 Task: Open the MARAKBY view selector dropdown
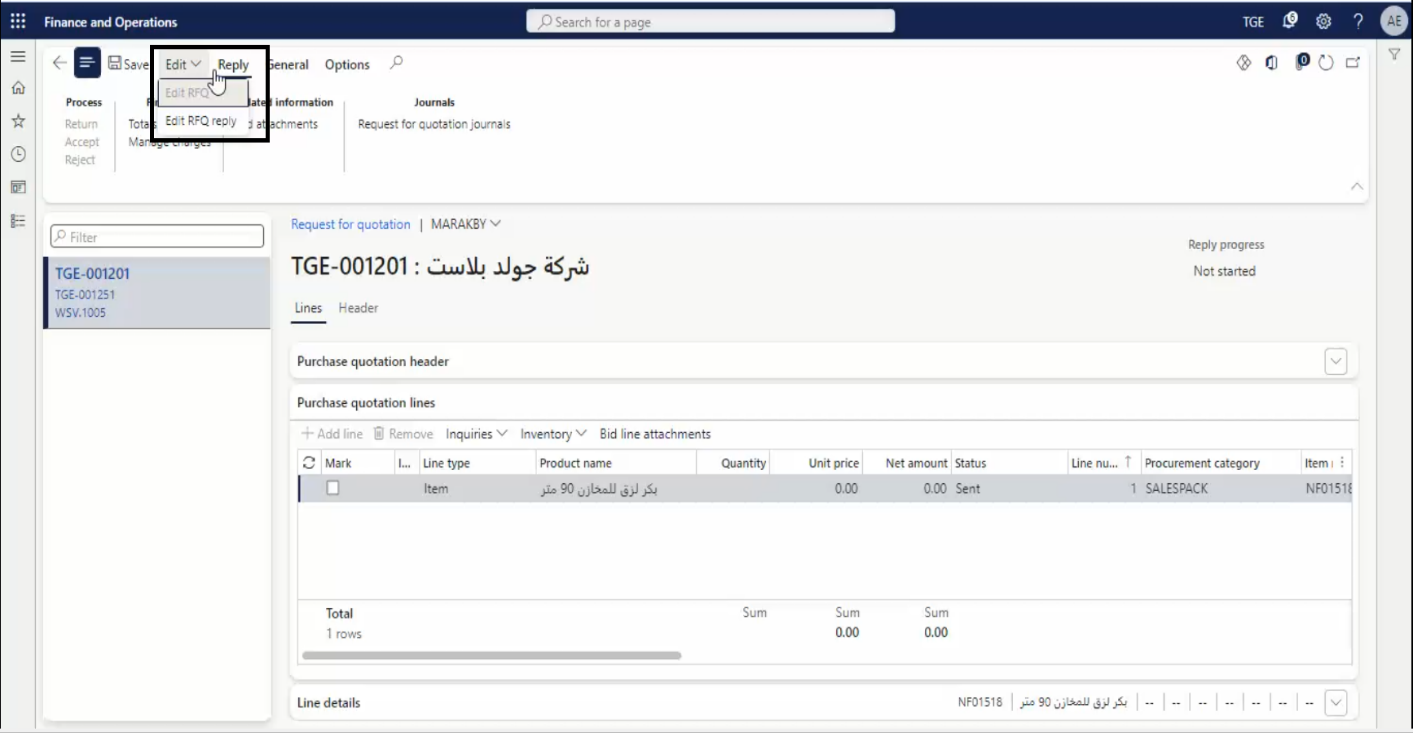click(x=466, y=224)
